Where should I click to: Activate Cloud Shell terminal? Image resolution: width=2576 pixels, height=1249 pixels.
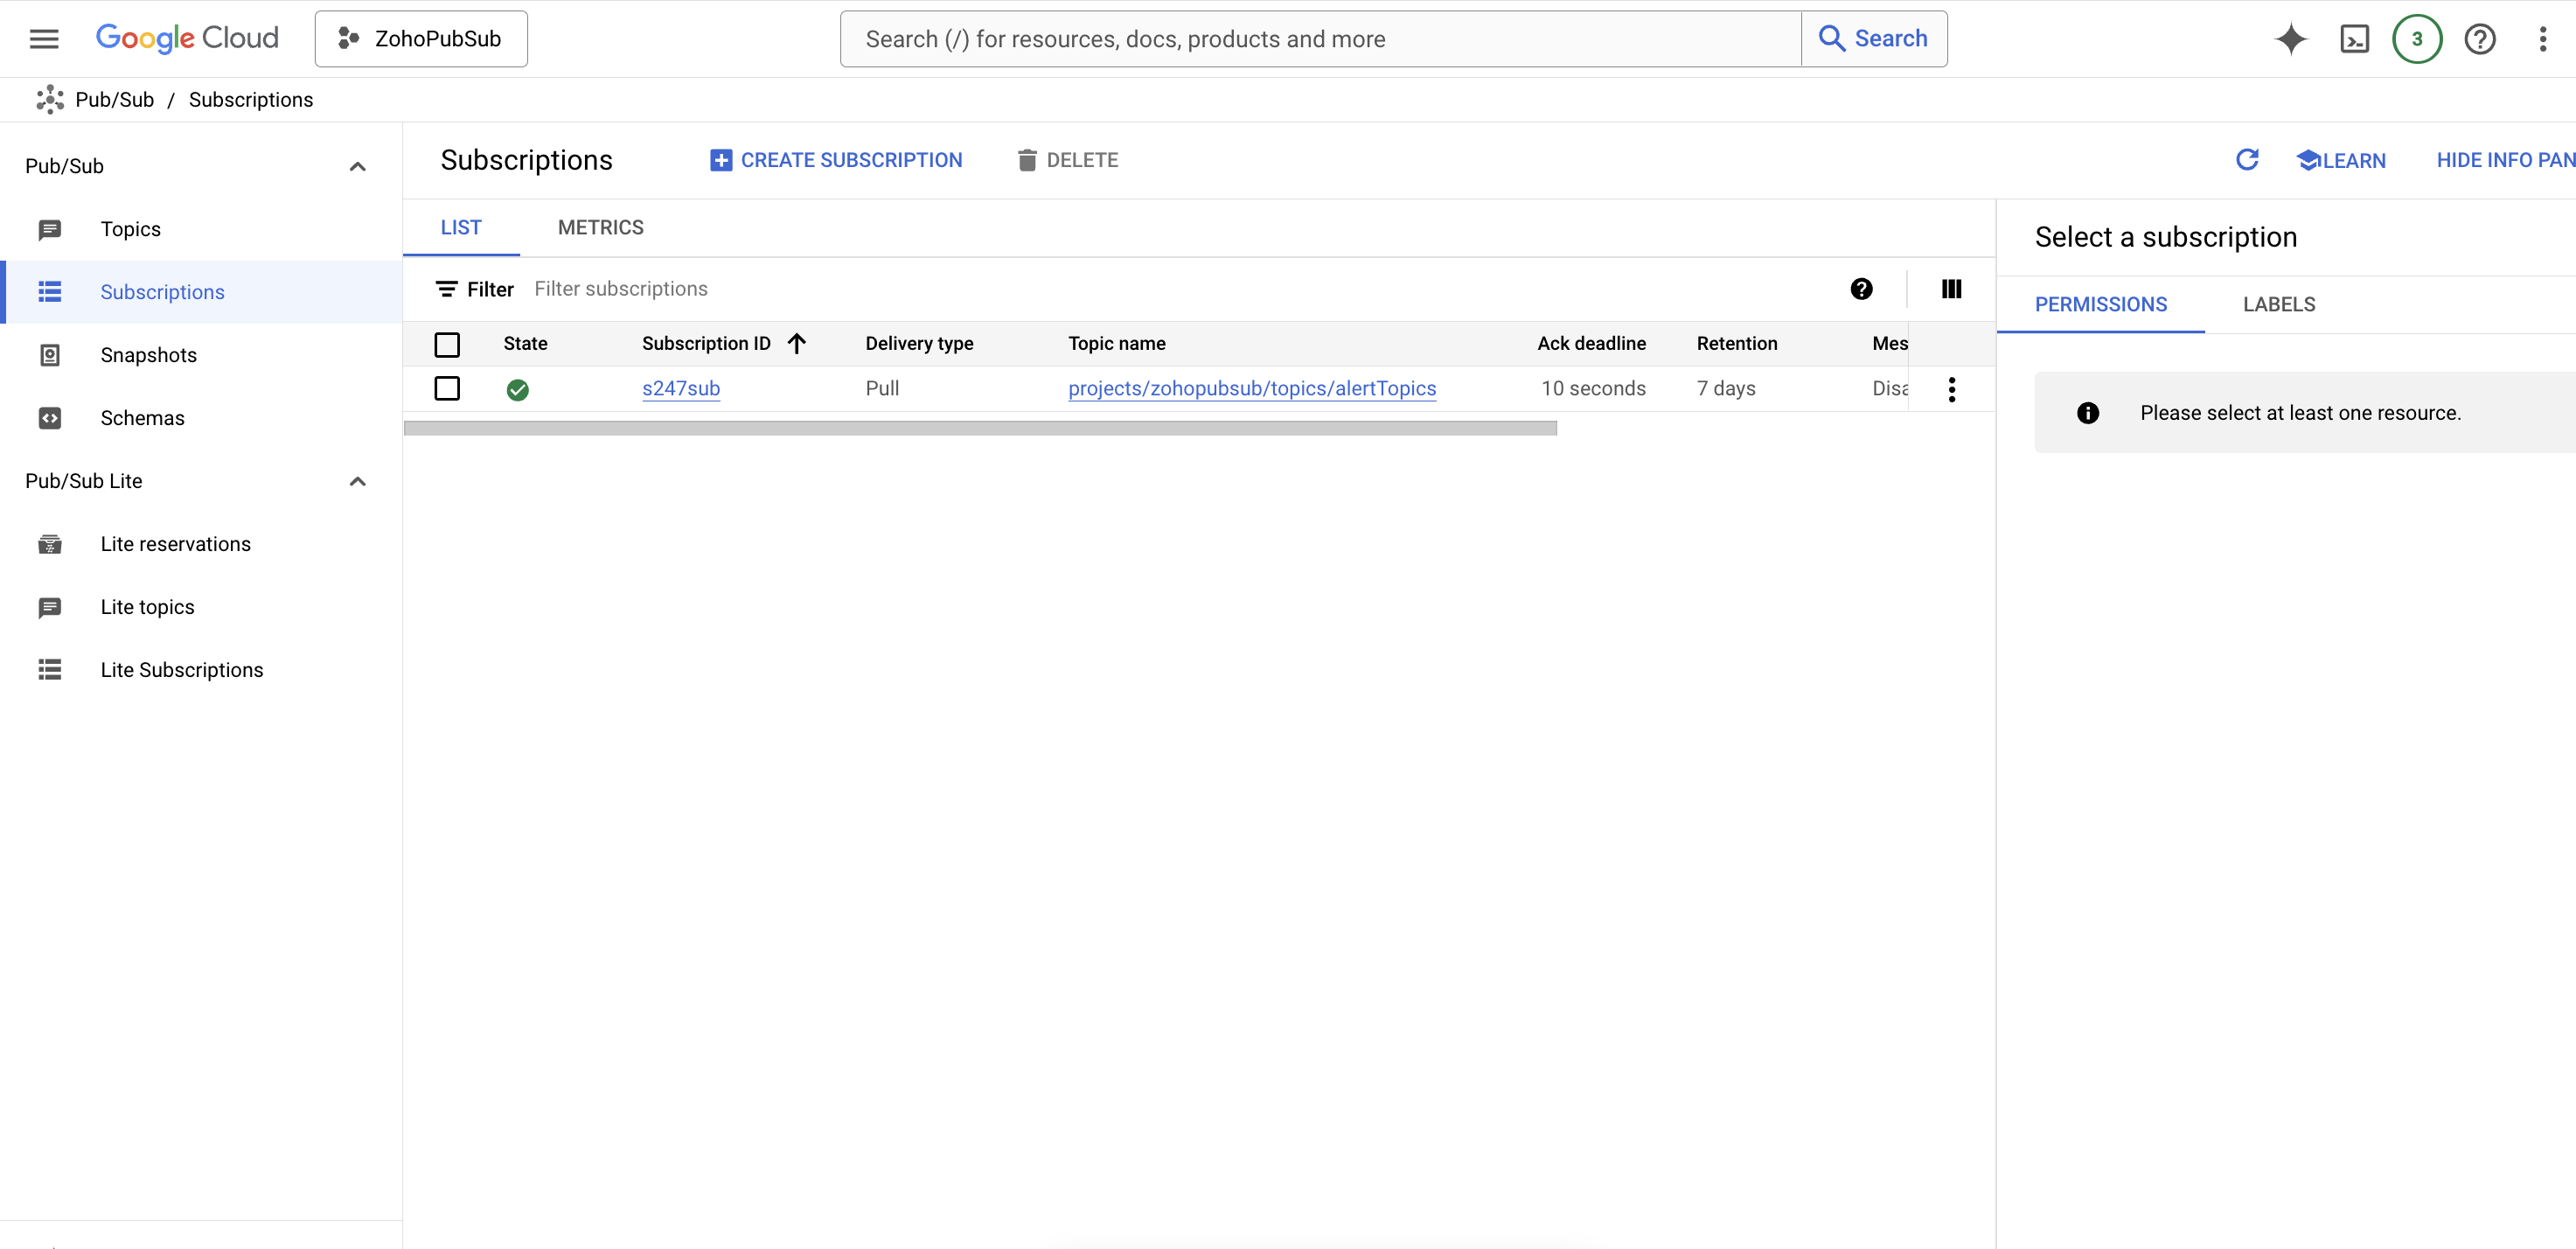2355,38
